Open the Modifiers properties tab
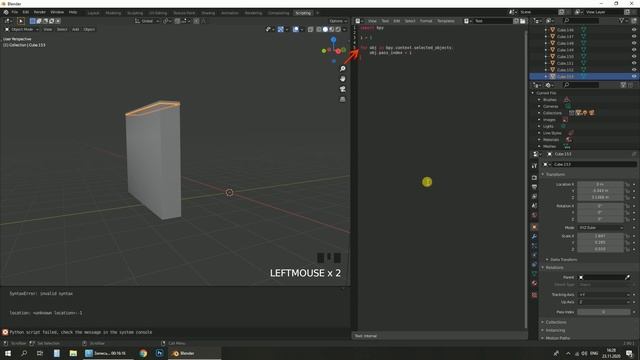Viewport: 640px width, 360px height. (534, 236)
